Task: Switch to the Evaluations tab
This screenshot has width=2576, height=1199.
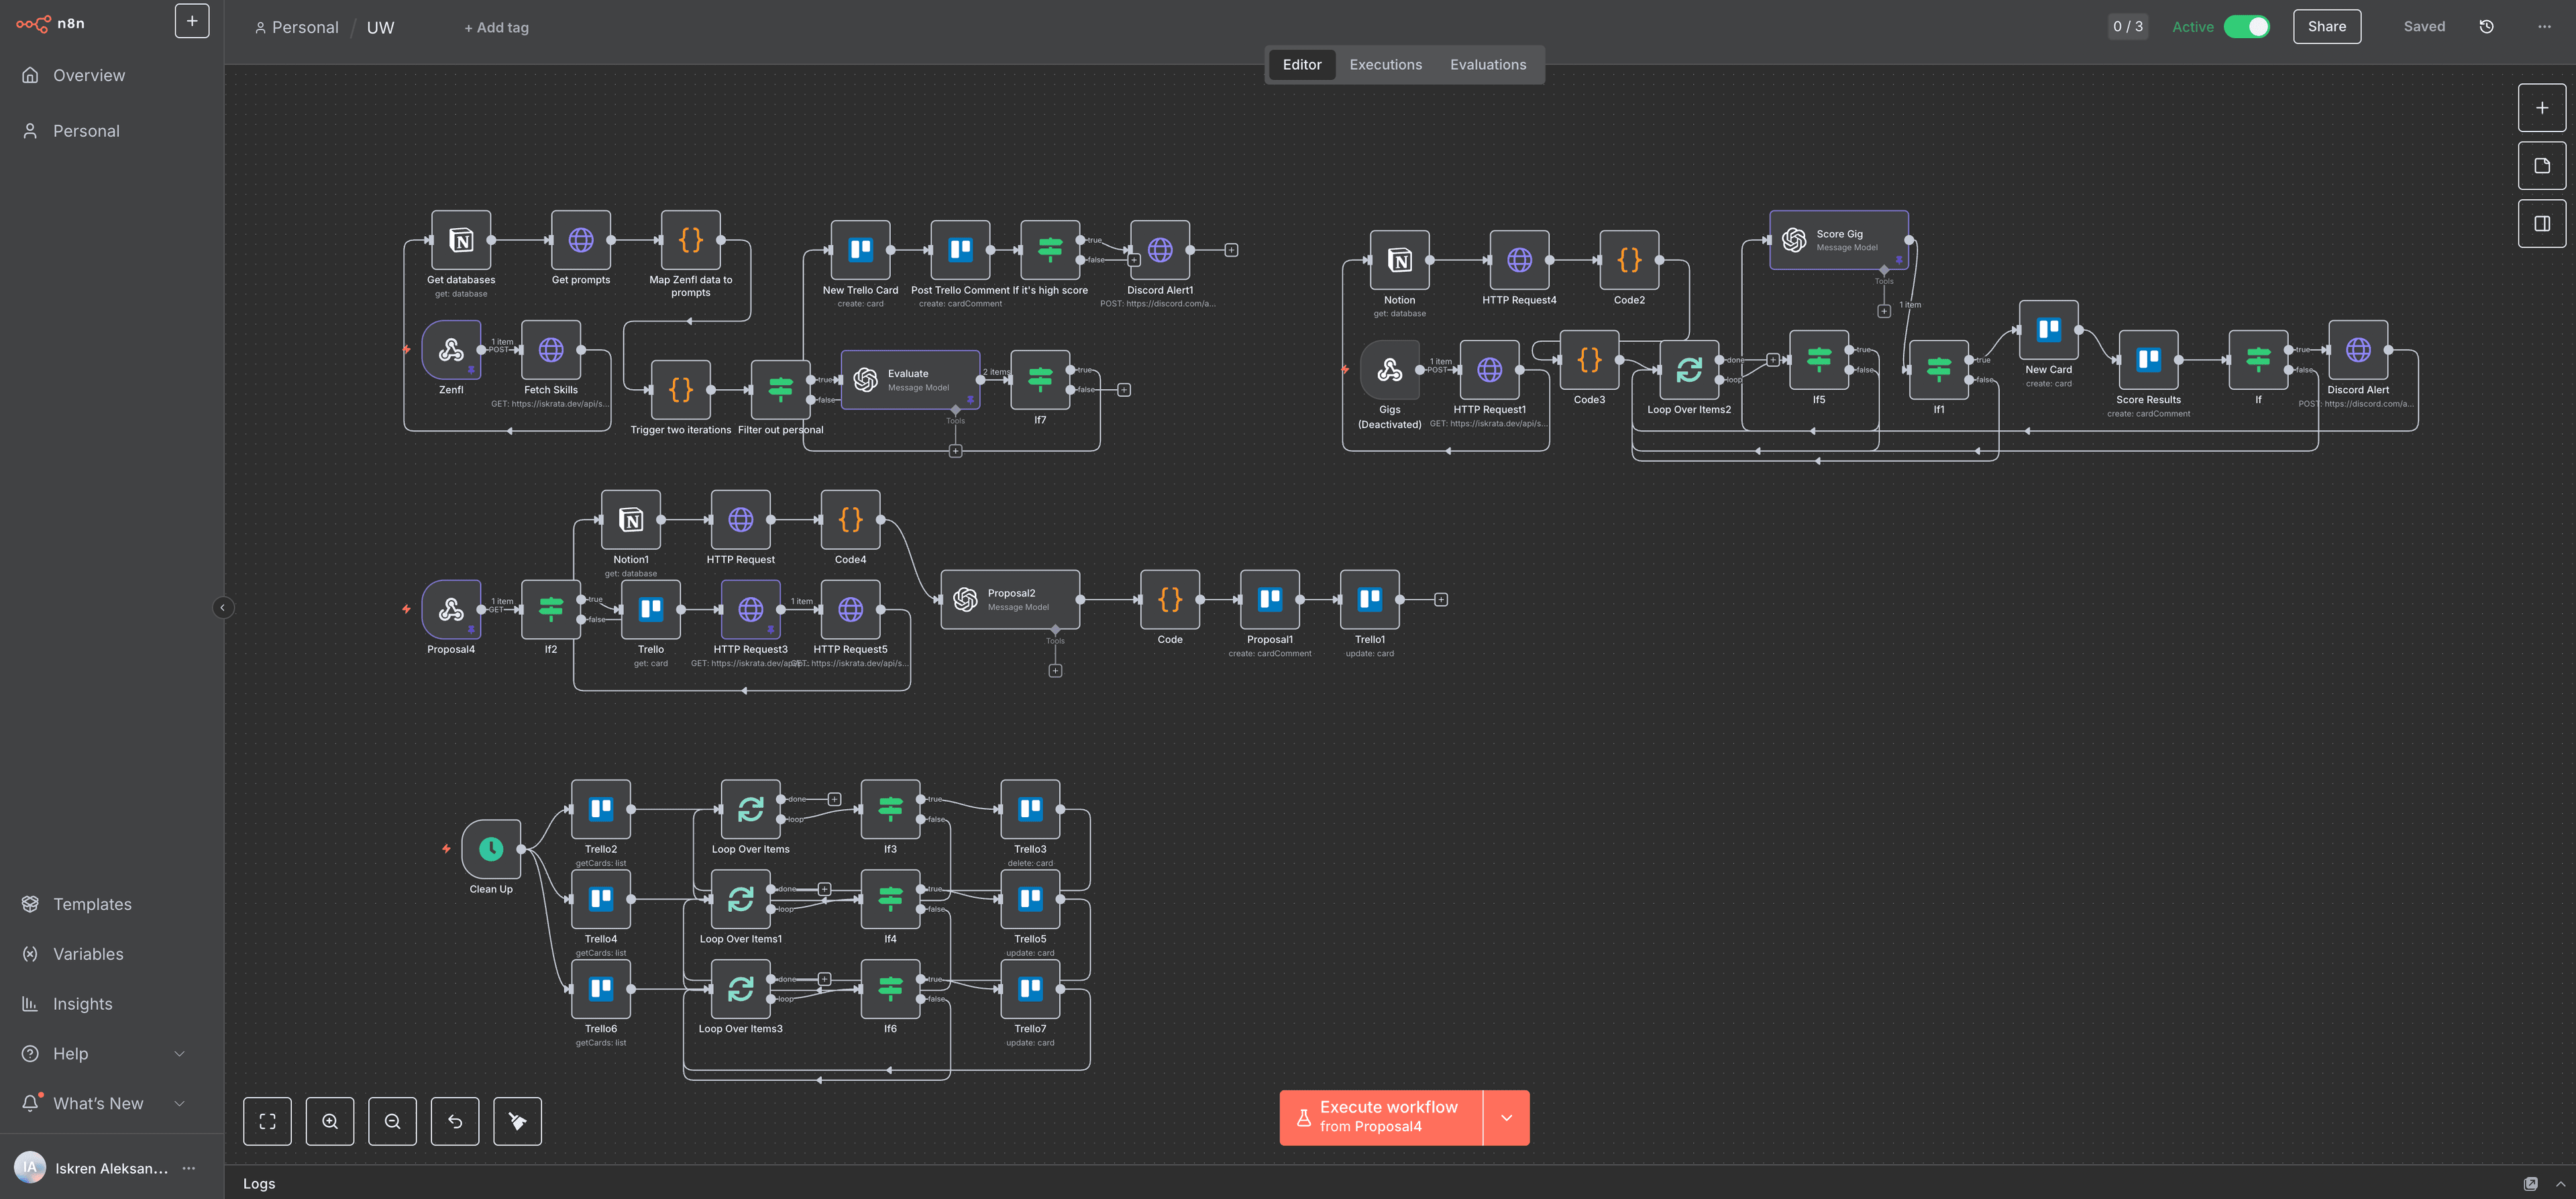Action: [1488, 64]
